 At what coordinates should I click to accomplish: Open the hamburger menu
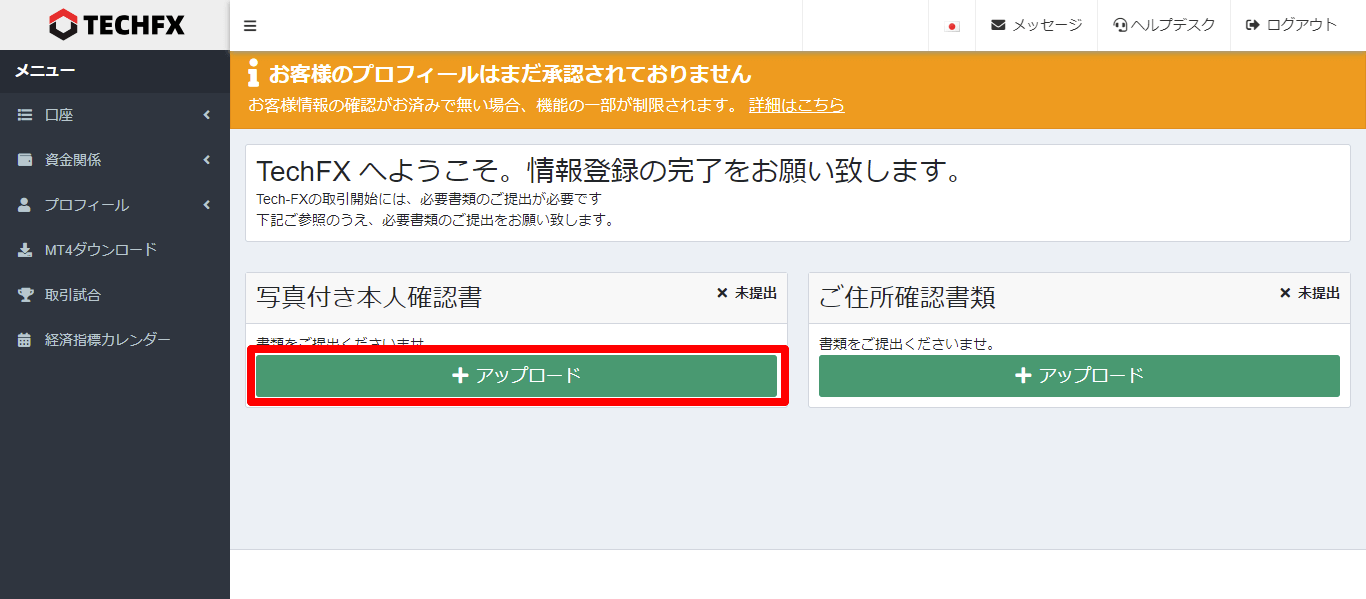point(249,25)
